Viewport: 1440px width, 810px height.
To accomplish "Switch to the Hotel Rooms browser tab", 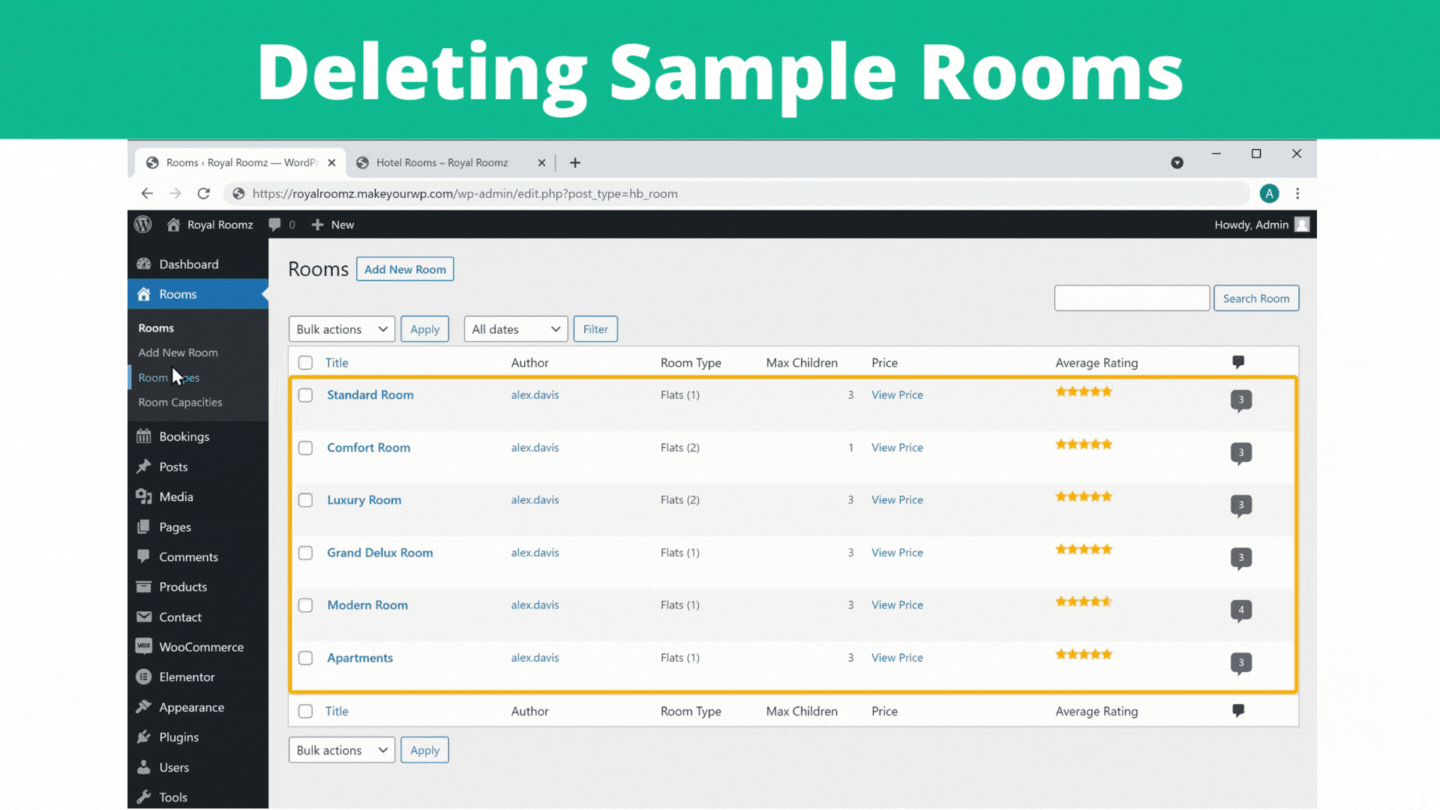I will click(x=442, y=163).
